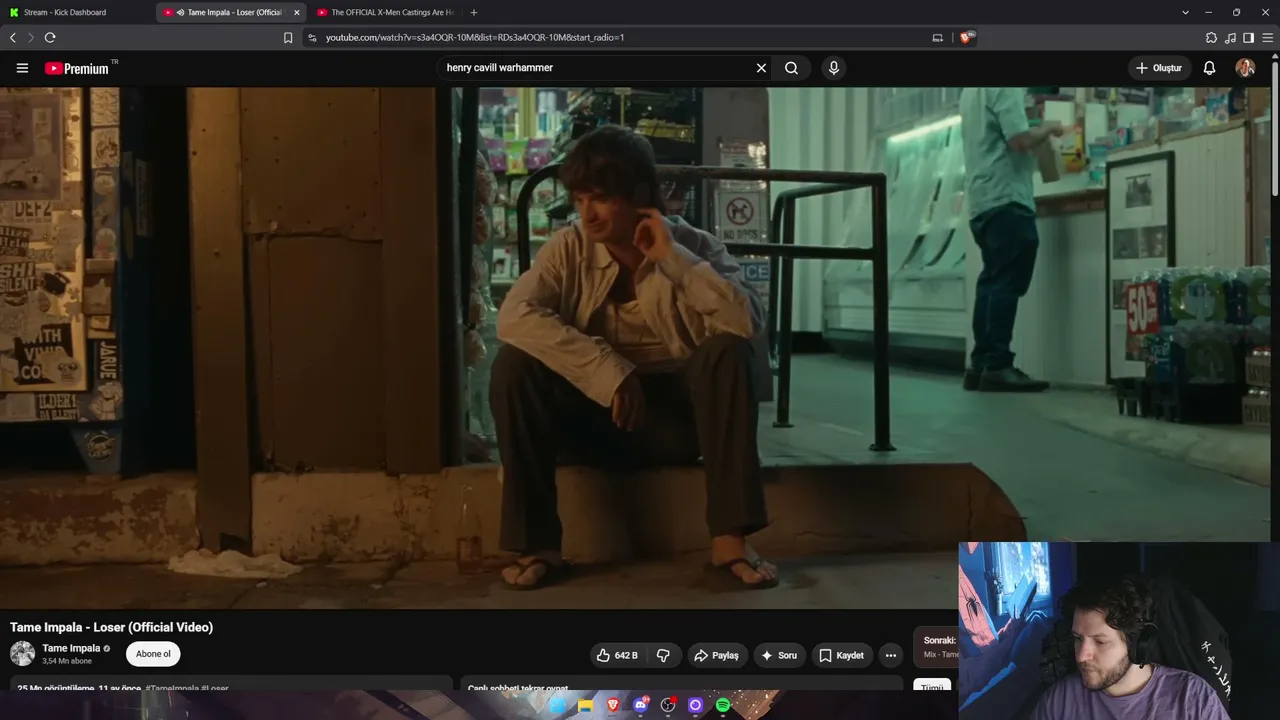1280x720 pixels.
Task: Expand the tab search dropdown arrow
Action: 1185,12
